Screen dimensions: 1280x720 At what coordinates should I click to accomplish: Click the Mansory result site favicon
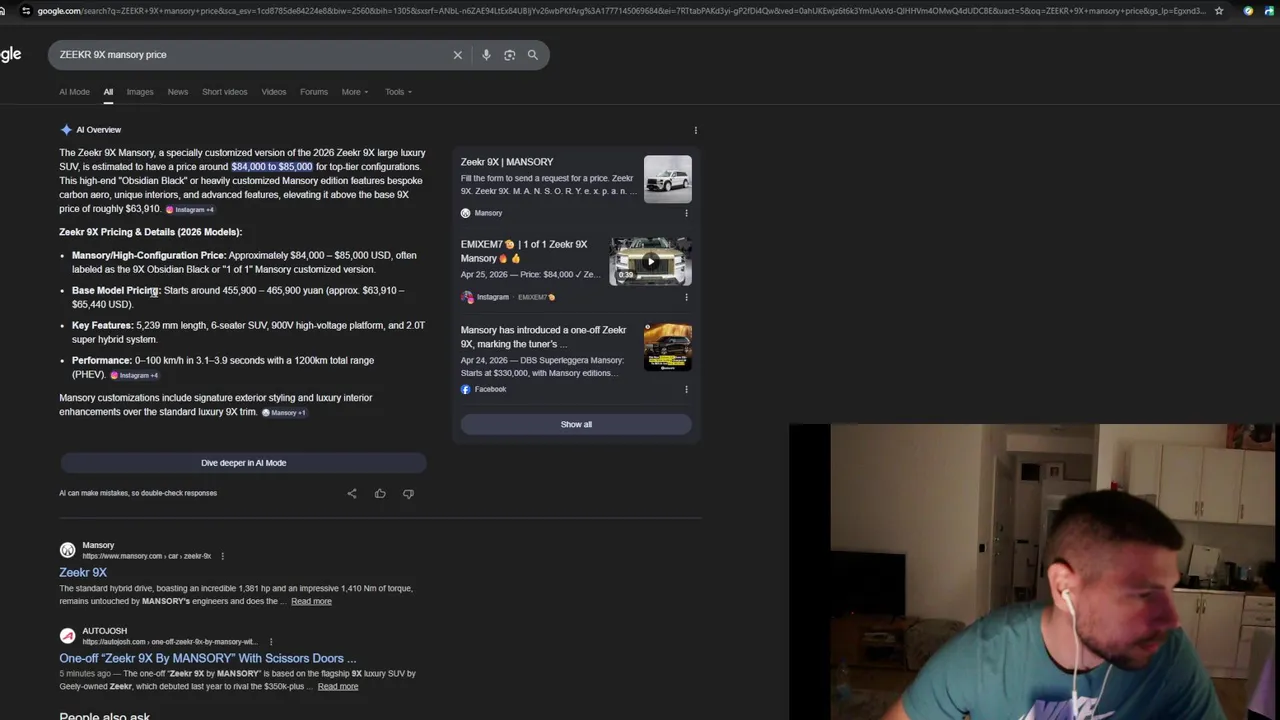pyautogui.click(x=67, y=550)
